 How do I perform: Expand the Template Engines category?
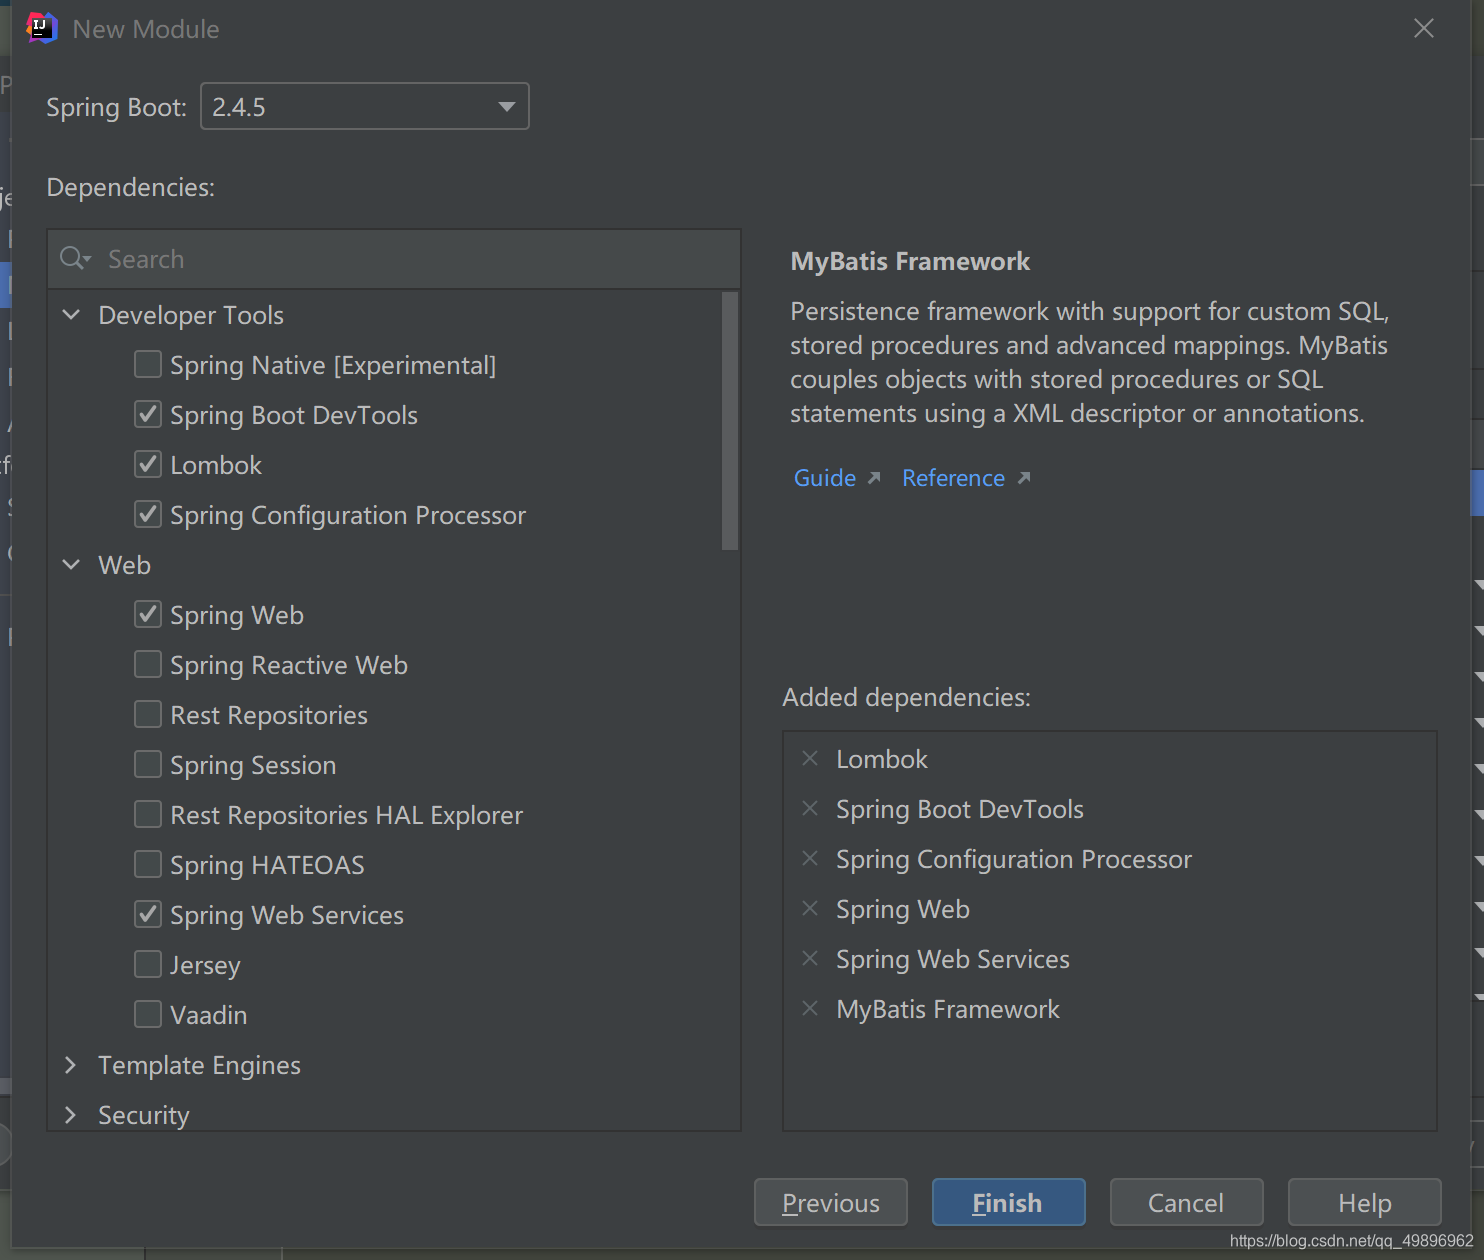tap(71, 1065)
